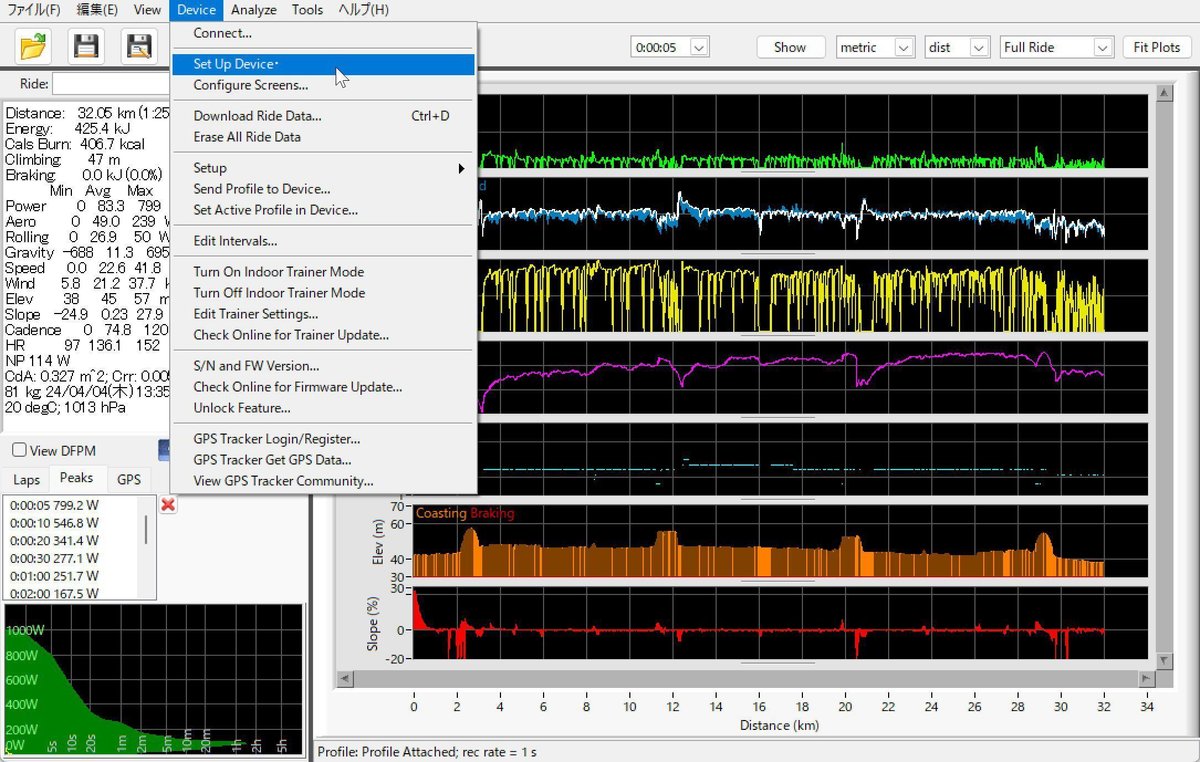Image resolution: width=1200 pixels, height=762 pixels.
Task: Click the scroll-down arrow of the plots scrollbar
Action: [x=1164, y=662]
